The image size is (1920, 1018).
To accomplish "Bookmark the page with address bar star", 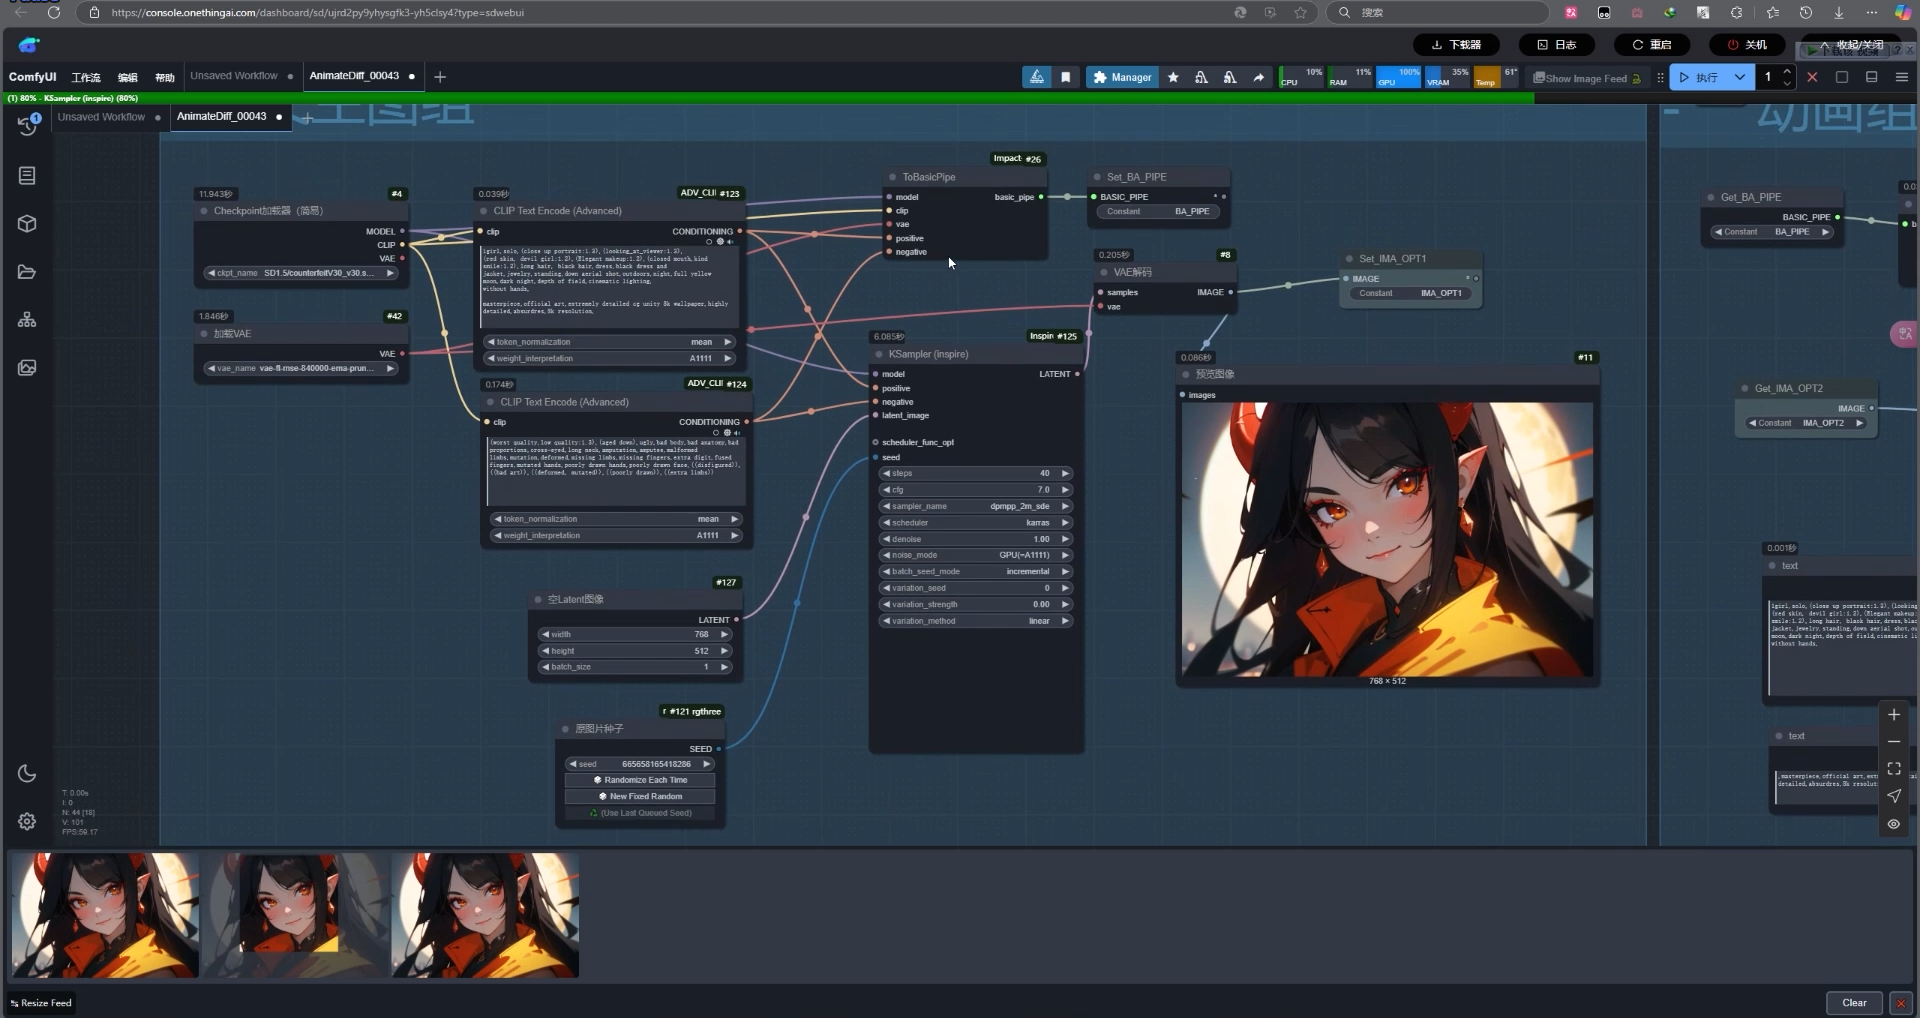I will pyautogui.click(x=1301, y=12).
